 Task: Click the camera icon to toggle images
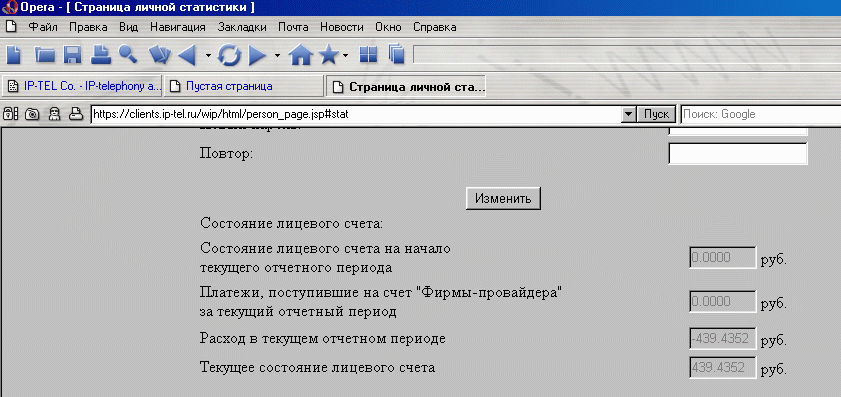click(32, 114)
